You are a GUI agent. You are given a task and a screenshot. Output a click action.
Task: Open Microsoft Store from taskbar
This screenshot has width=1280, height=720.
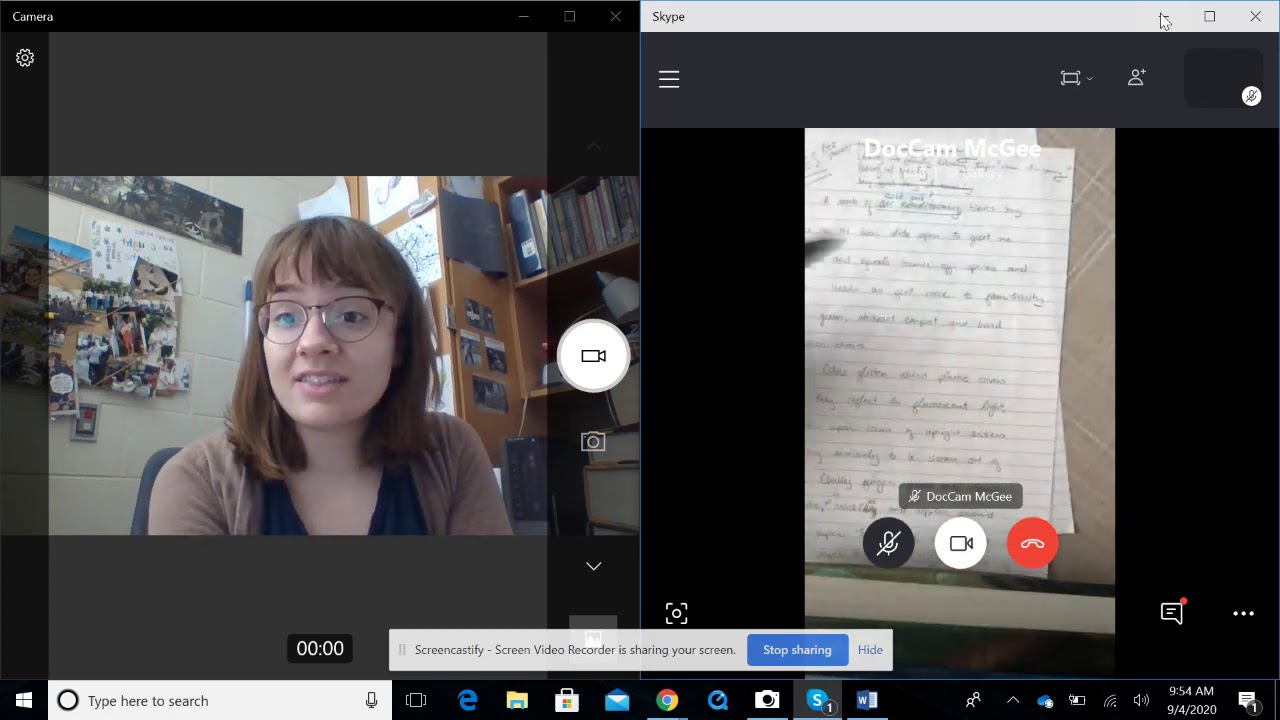click(x=567, y=700)
